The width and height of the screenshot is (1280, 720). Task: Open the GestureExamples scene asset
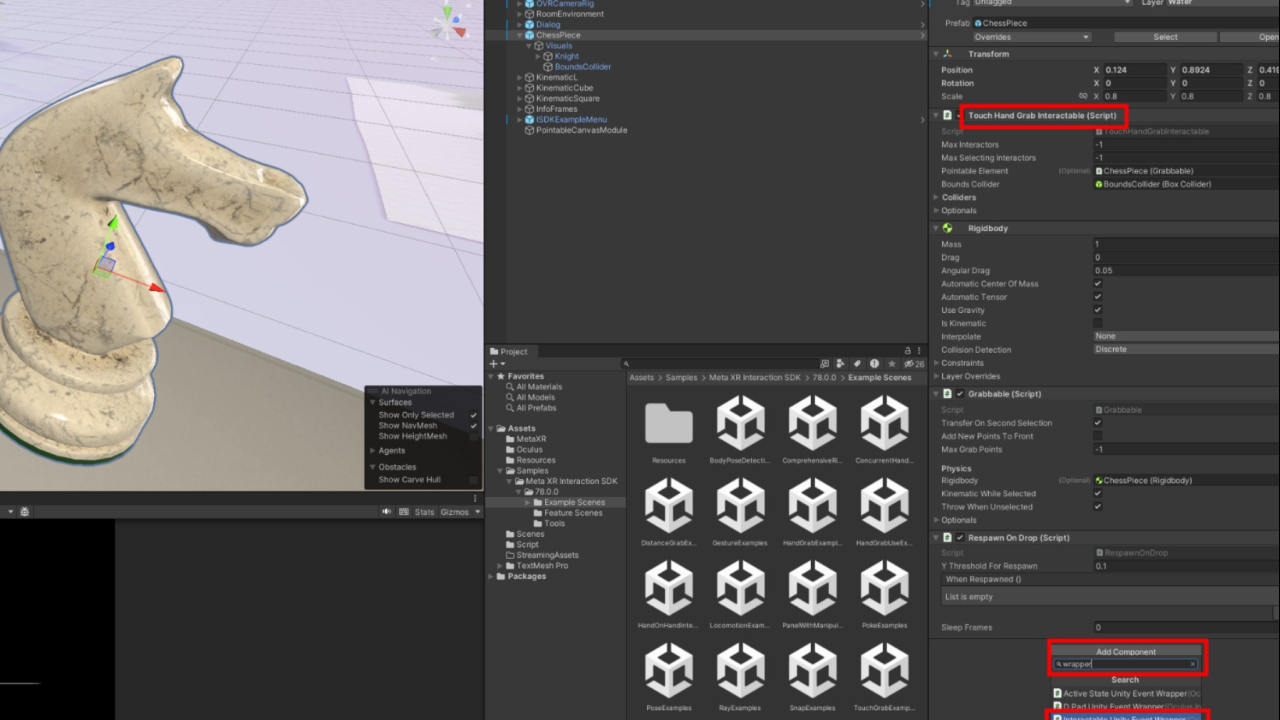[740, 506]
